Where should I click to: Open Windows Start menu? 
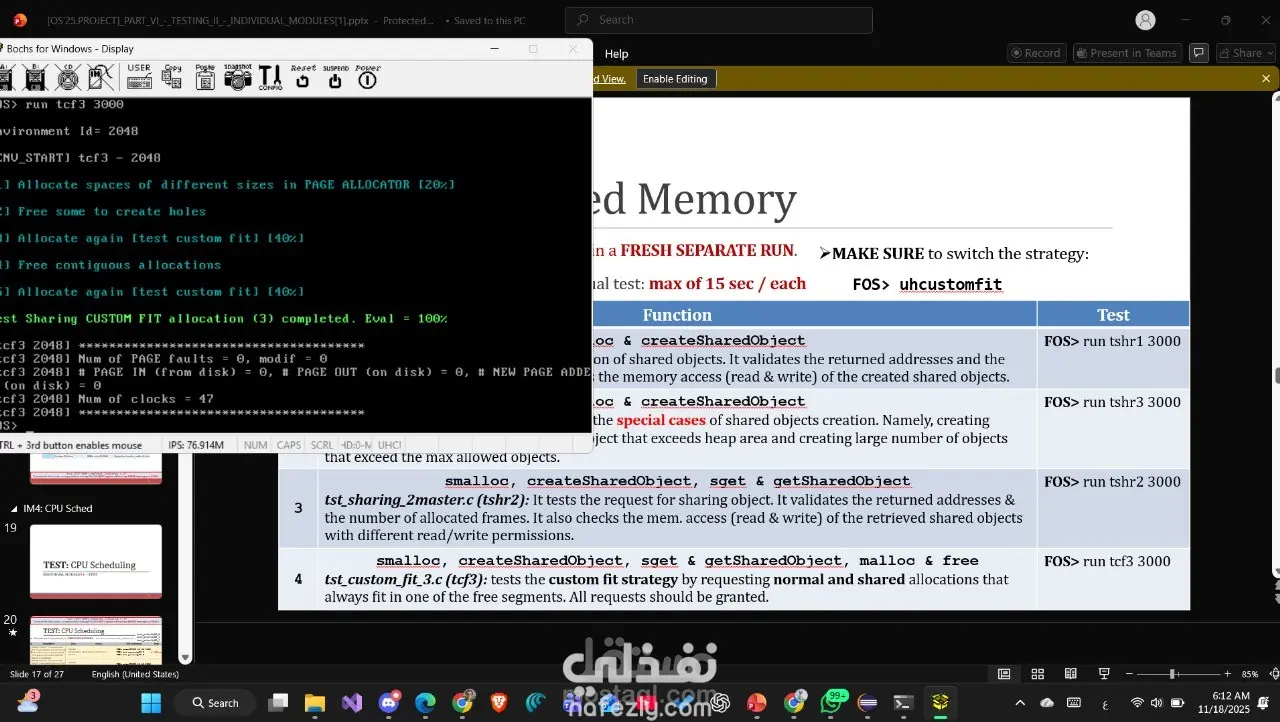pyautogui.click(x=150, y=703)
